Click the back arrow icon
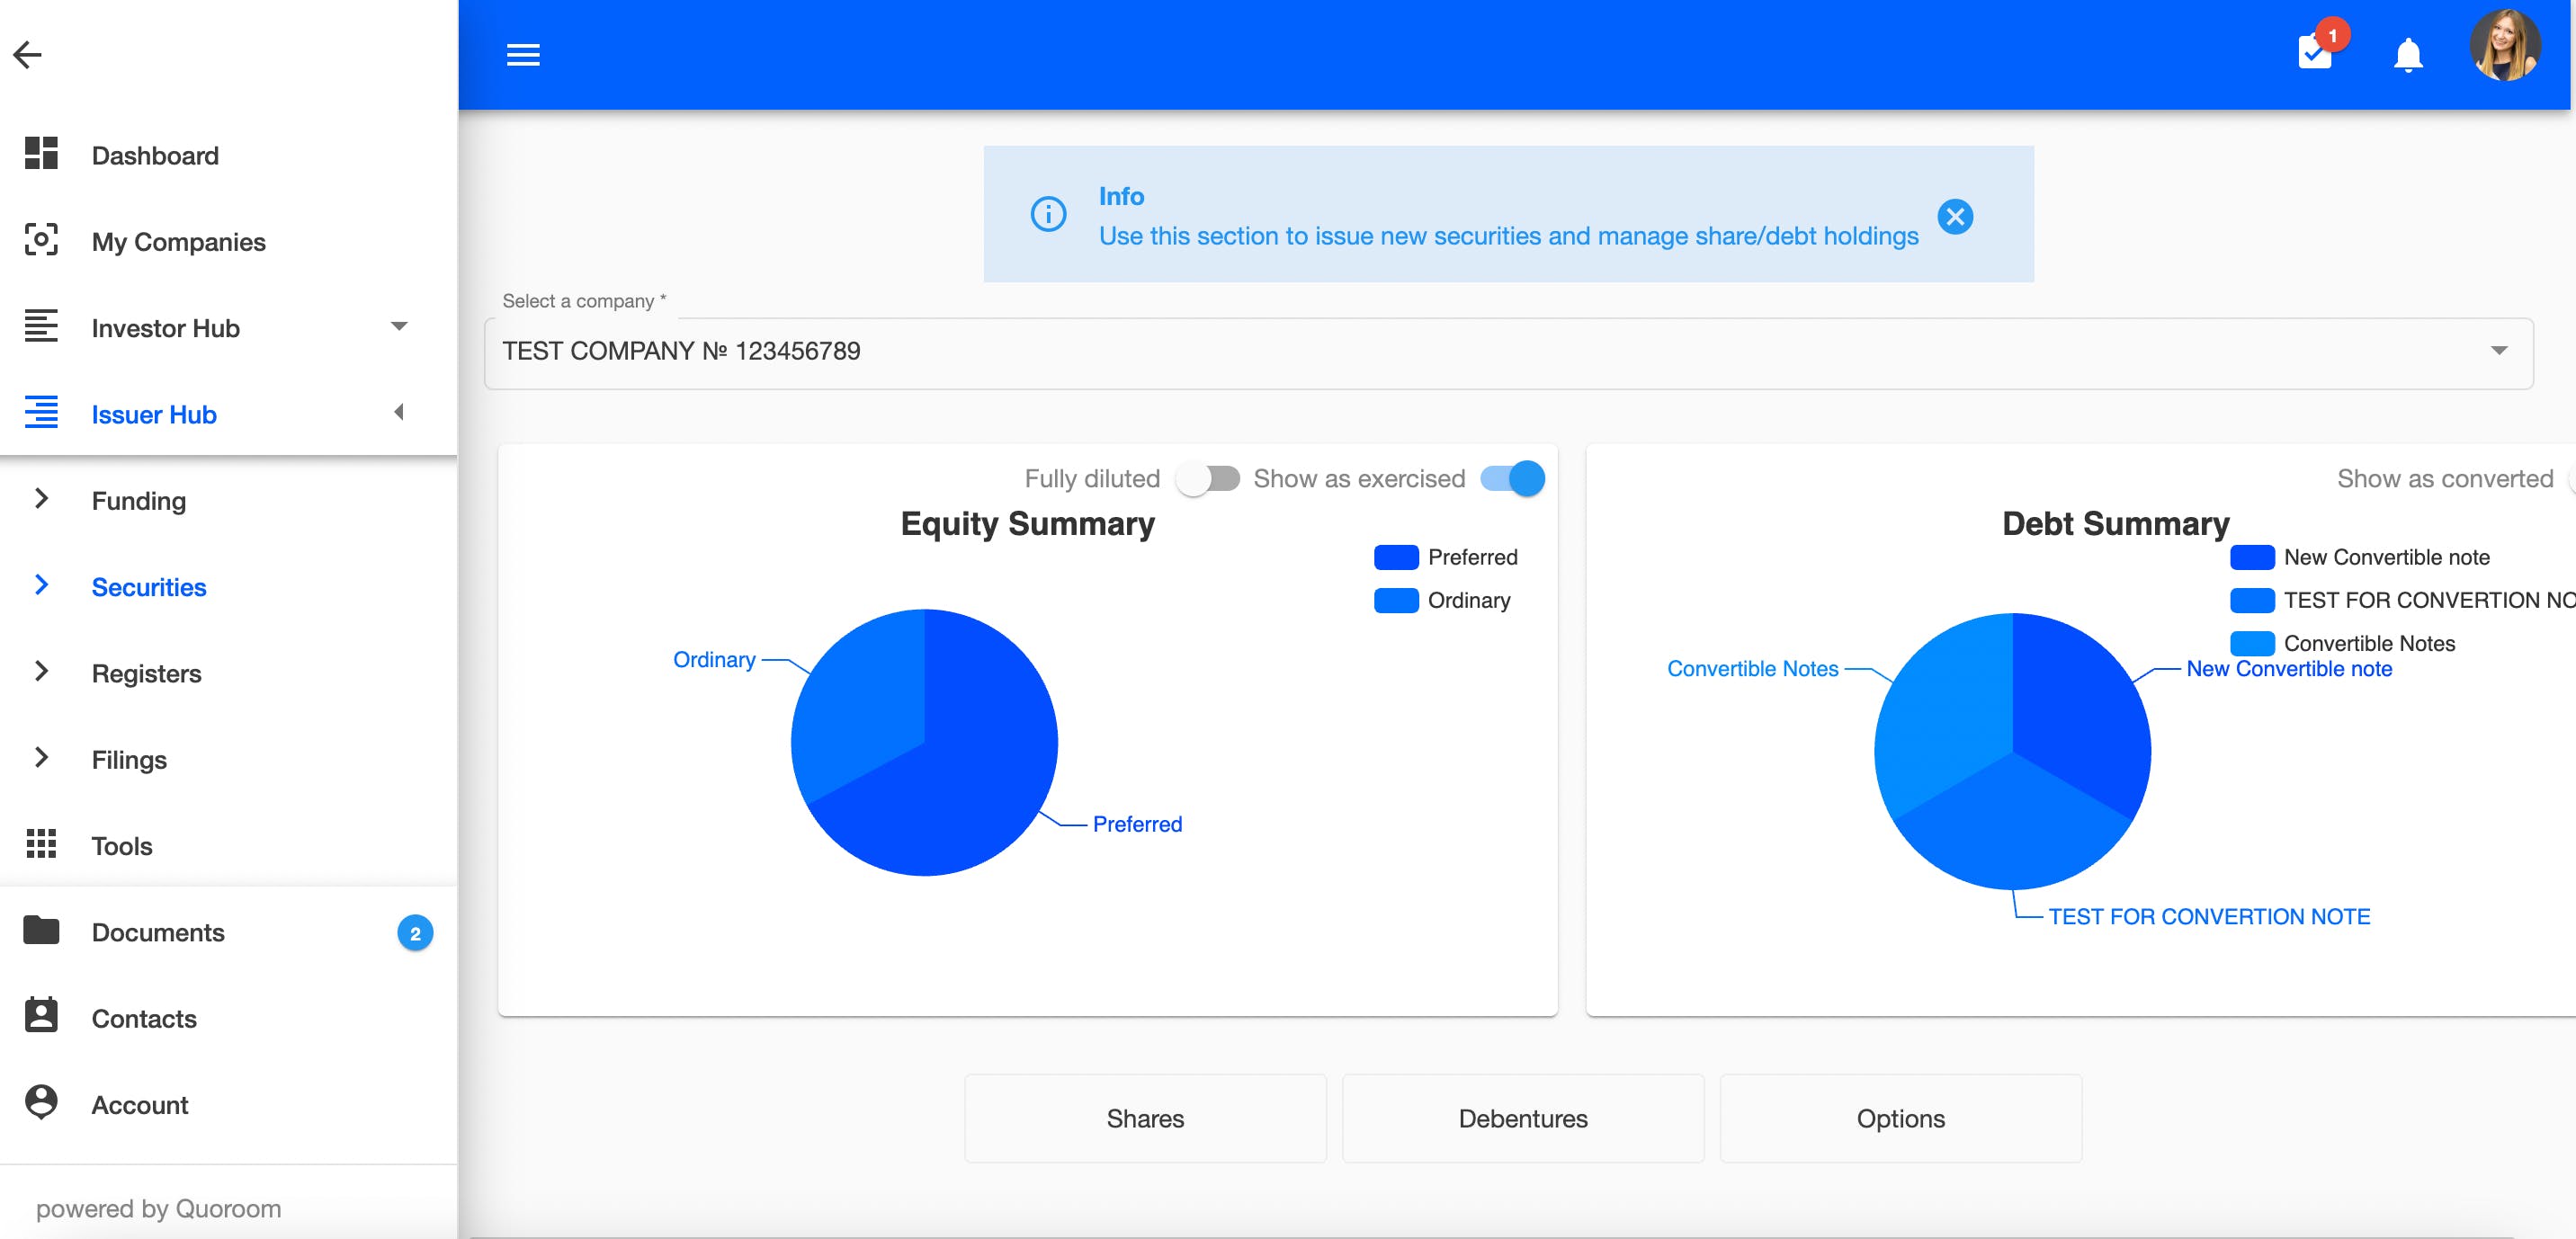Image resolution: width=2576 pixels, height=1239 pixels. (x=28, y=54)
